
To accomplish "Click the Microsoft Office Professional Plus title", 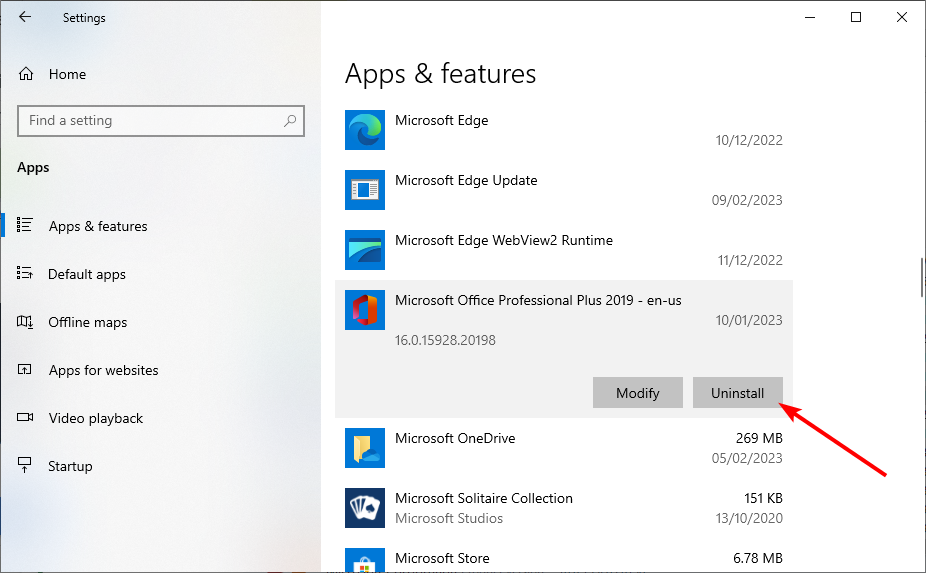I will [538, 300].
